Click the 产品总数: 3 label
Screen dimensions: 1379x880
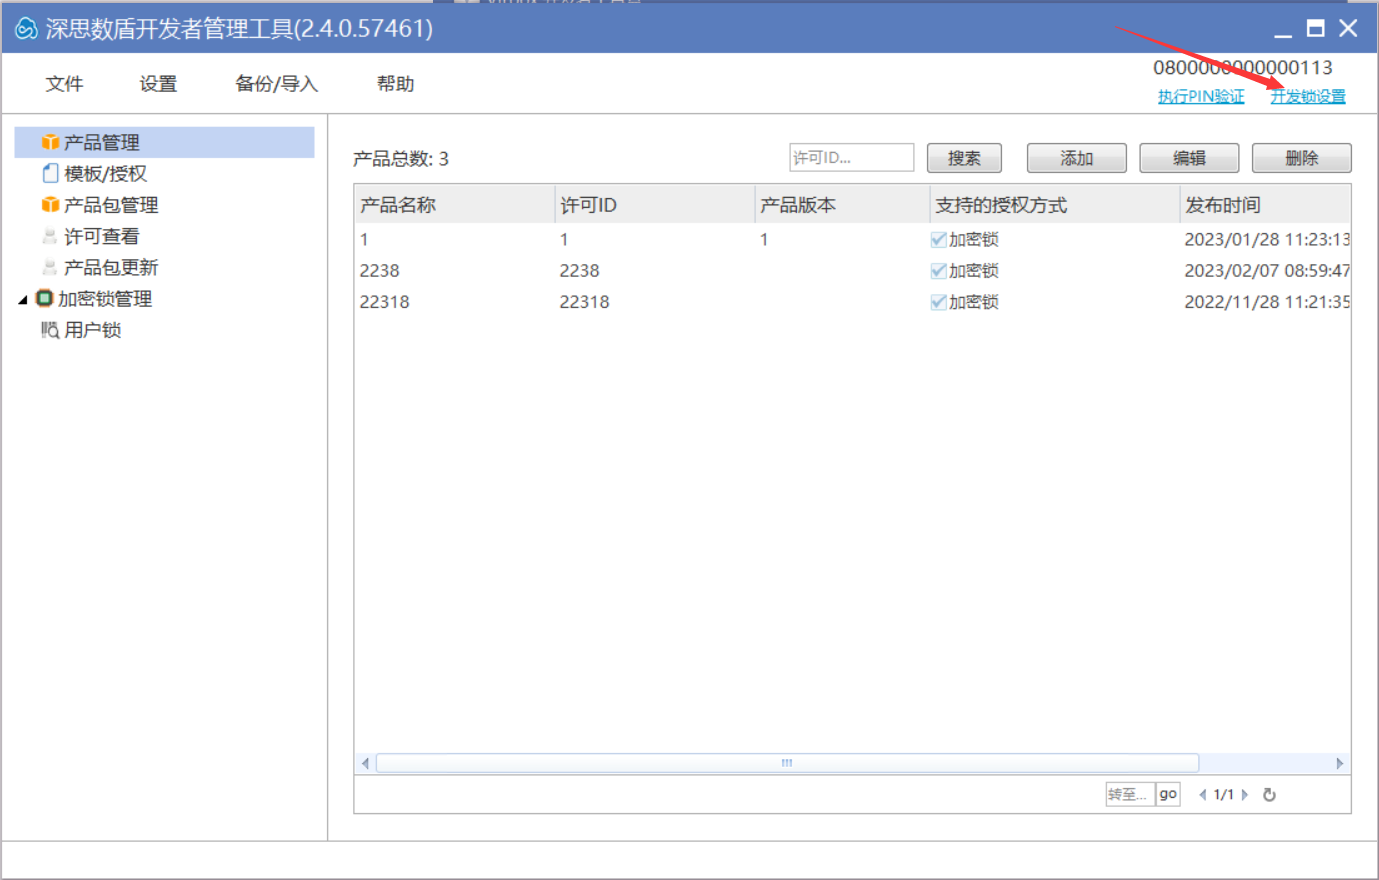401,159
